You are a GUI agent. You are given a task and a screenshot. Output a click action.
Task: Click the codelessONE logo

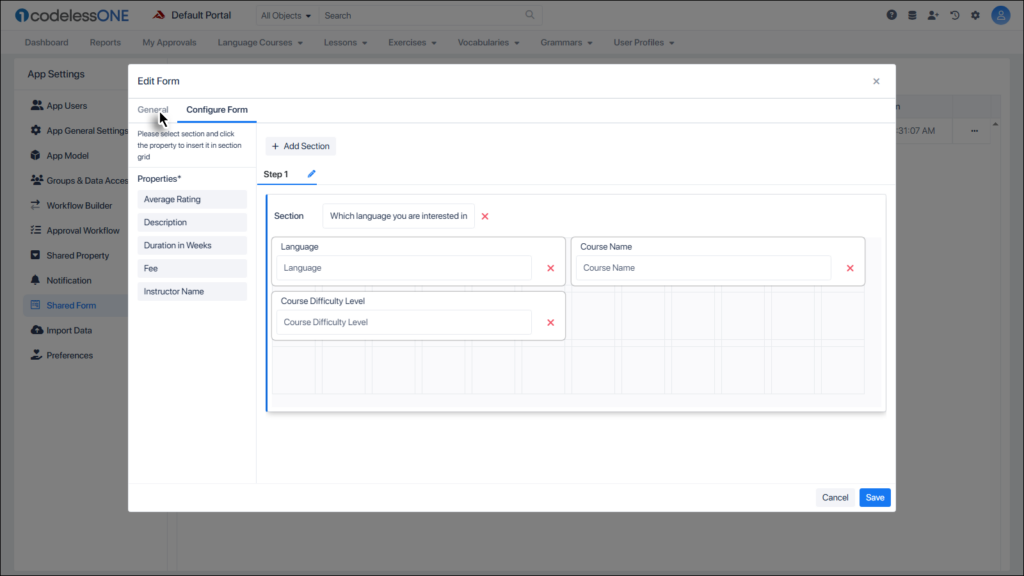coord(72,15)
